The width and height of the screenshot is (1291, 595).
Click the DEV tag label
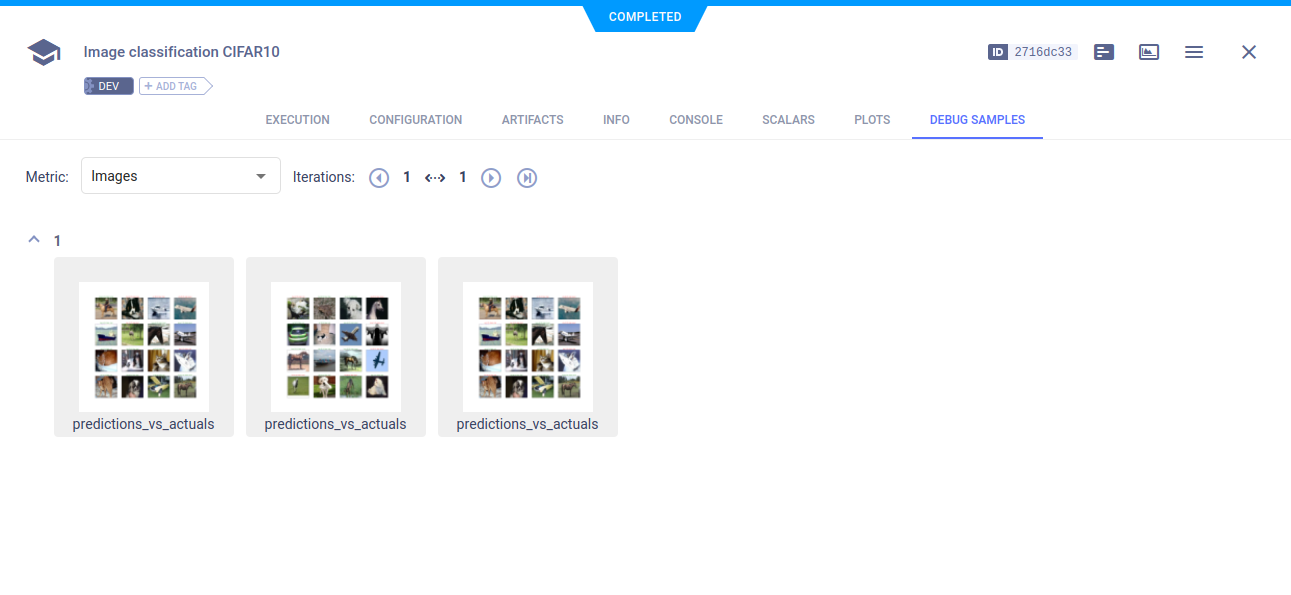click(x=108, y=87)
